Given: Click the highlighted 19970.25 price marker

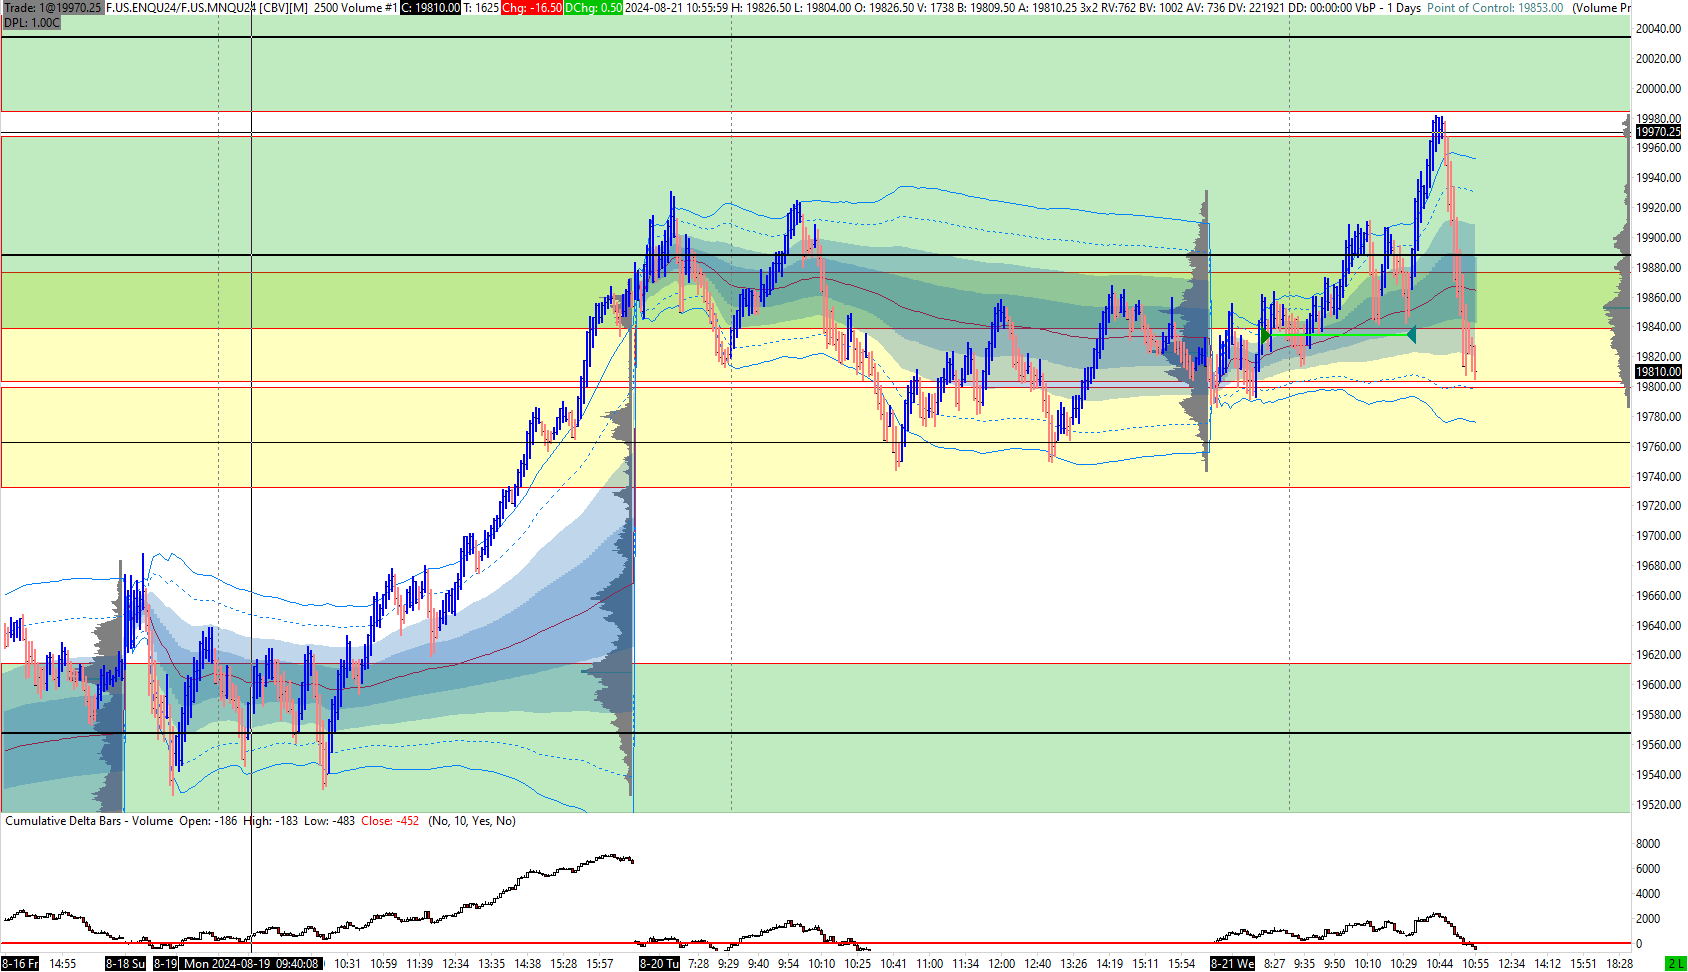Looking at the screenshot, I should [x=1658, y=132].
